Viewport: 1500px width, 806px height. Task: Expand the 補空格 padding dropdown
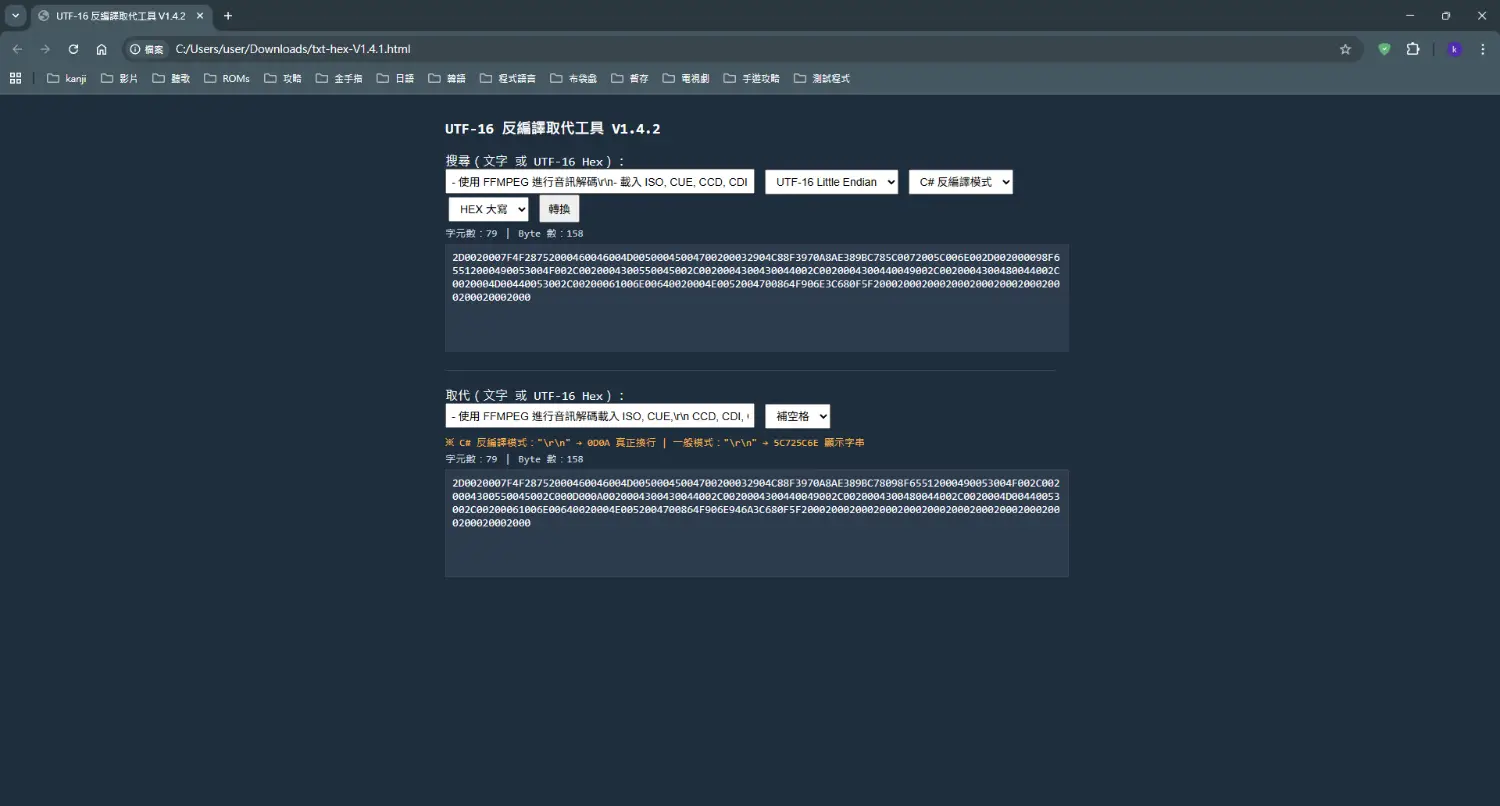click(x=797, y=416)
